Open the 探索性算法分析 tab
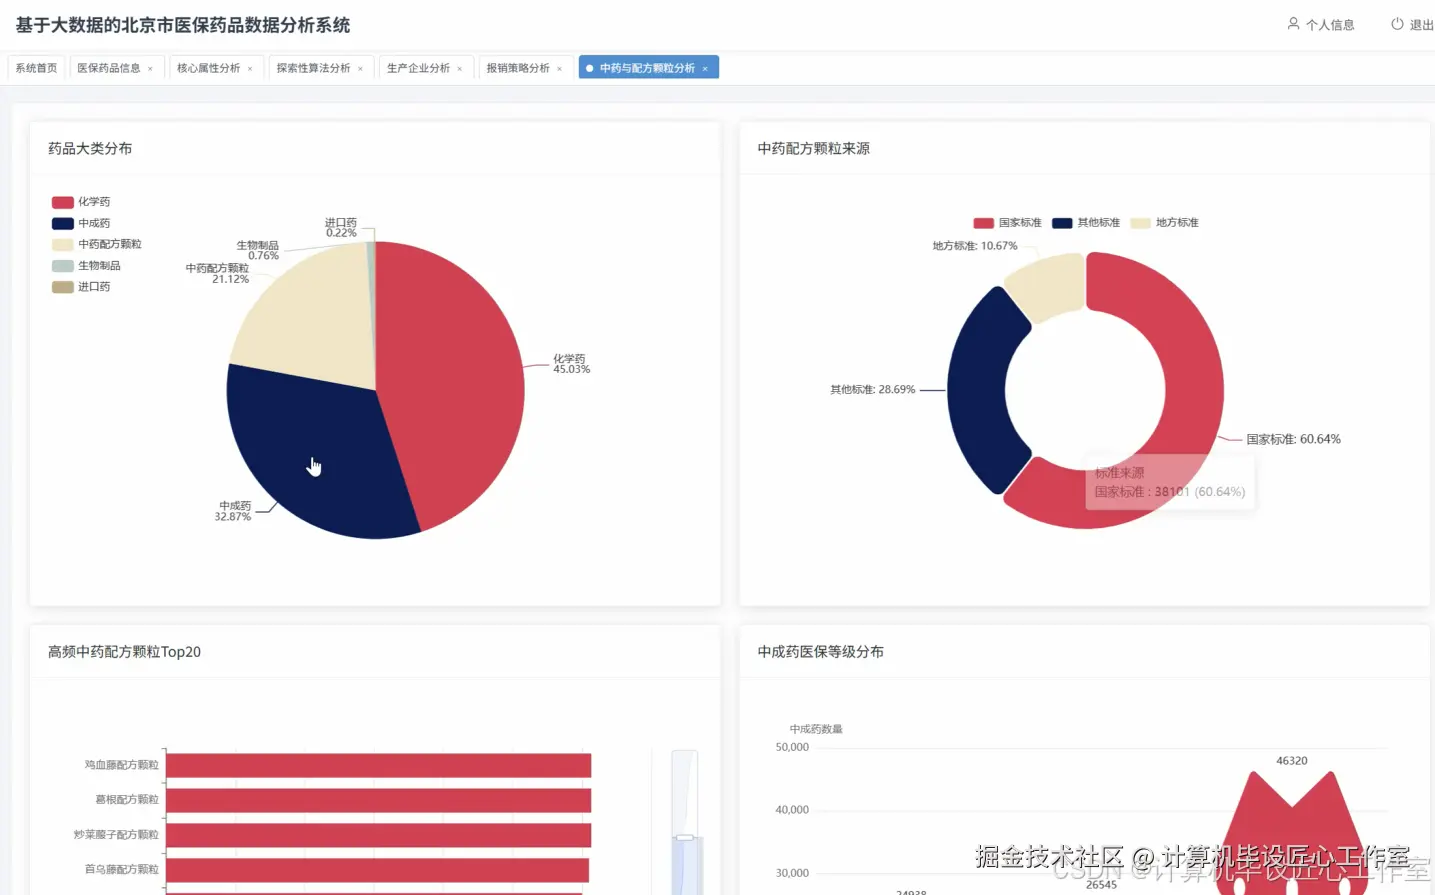The width and height of the screenshot is (1435, 895). pyautogui.click(x=313, y=68)
